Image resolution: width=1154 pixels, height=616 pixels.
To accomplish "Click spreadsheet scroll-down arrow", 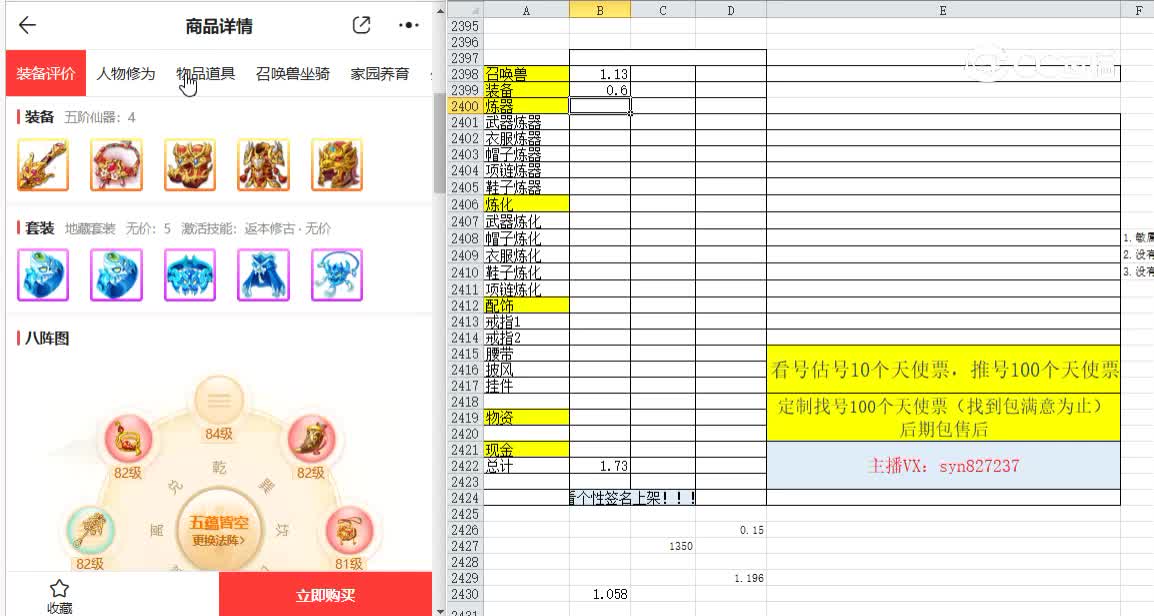I will 440,610.
